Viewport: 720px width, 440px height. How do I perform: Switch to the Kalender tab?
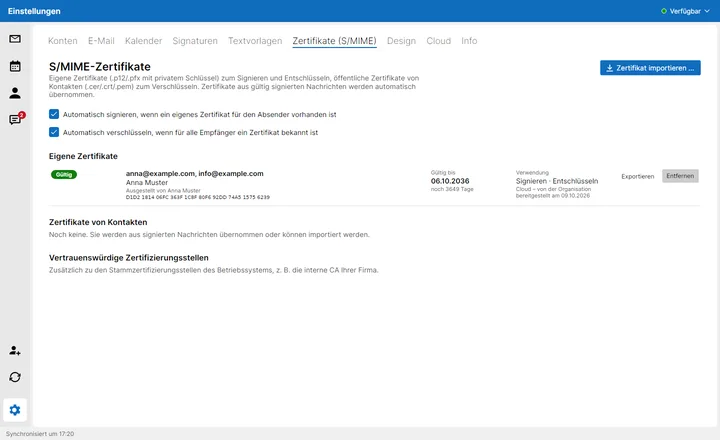click(x=143, y=41)
